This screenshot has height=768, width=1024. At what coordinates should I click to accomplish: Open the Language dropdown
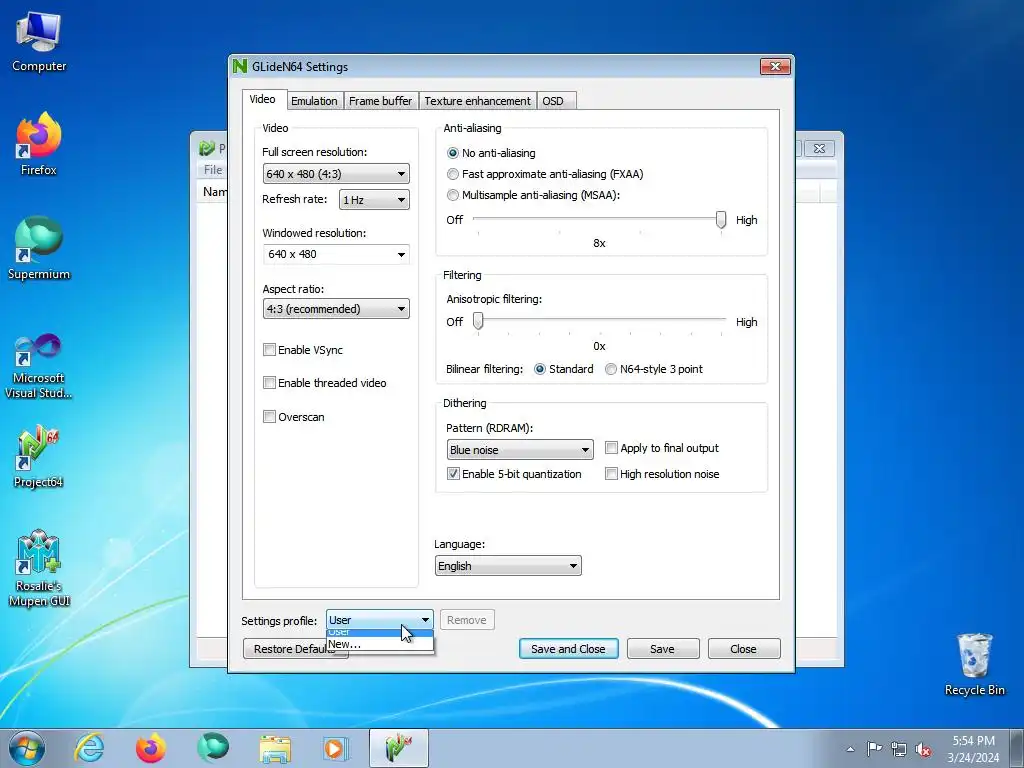pyautogui.click(x=508, y=566)
